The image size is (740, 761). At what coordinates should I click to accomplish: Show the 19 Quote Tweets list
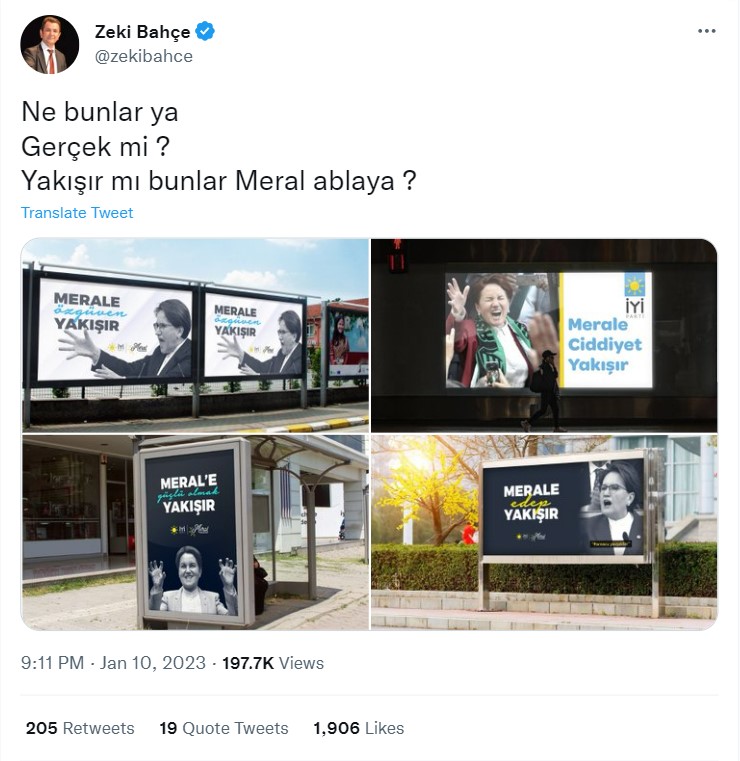(224, 728)
